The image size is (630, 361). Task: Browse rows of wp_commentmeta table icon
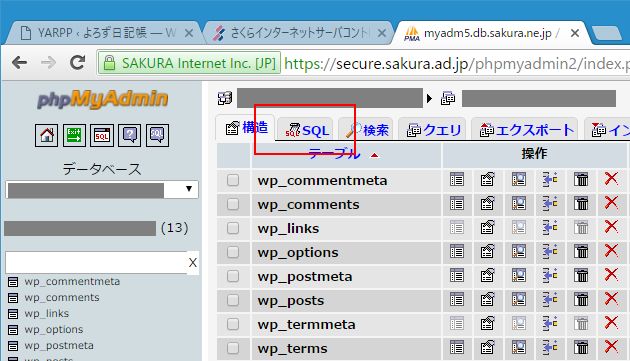tap(457, 179)
